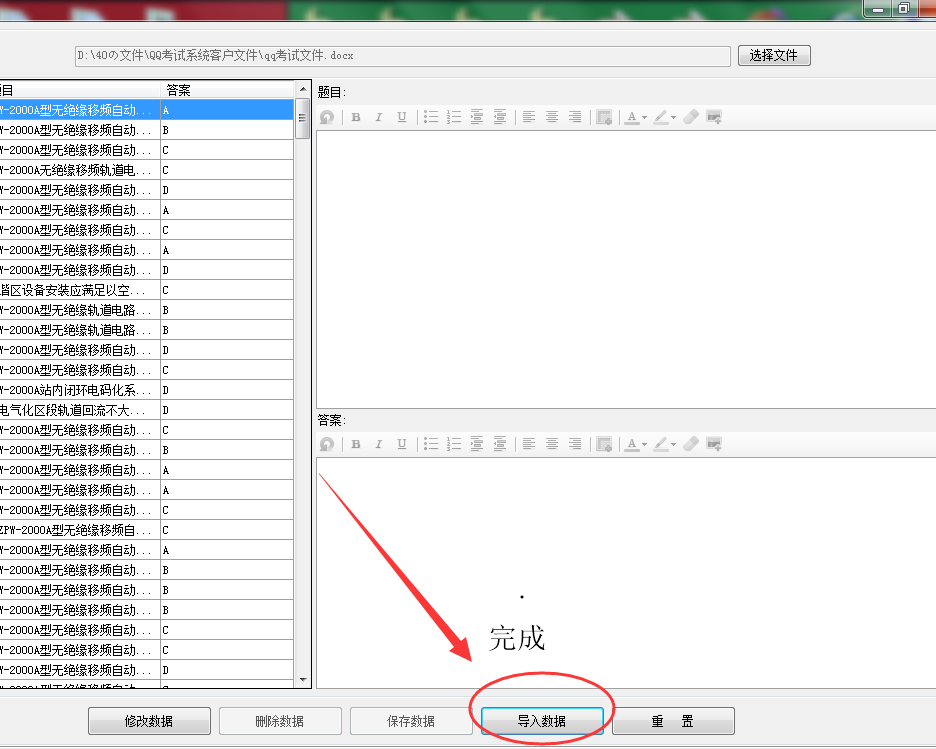Insert bulleted list in 题目 editor toolbar

[x=431, y=117]
